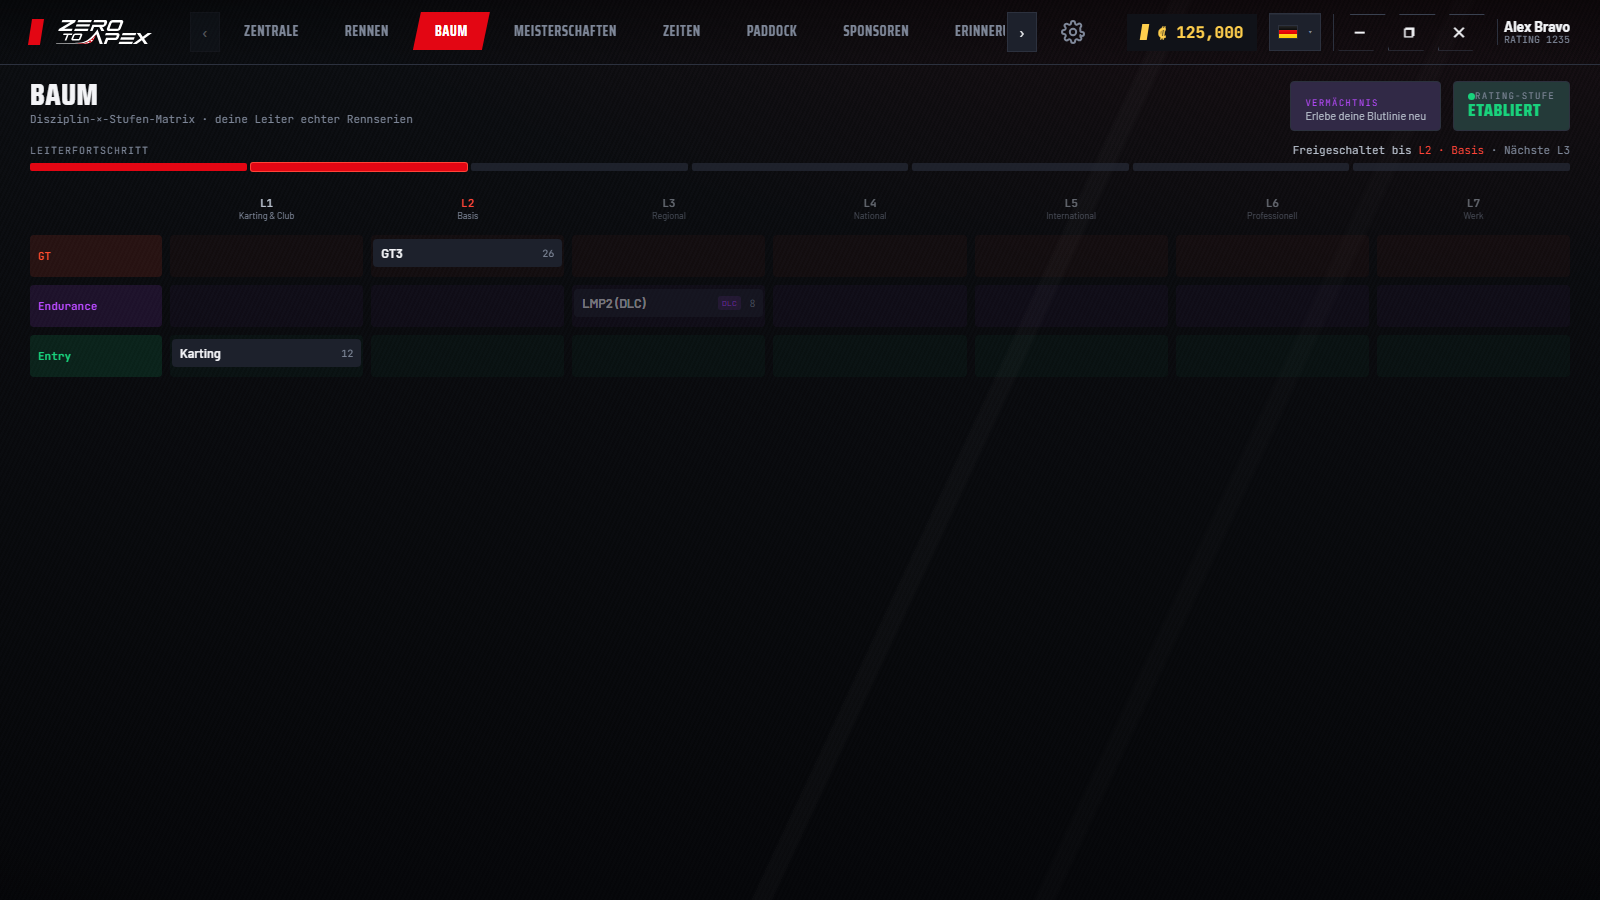
Task: Open the German flag language dropdown
Action: tap(1295, 32)
